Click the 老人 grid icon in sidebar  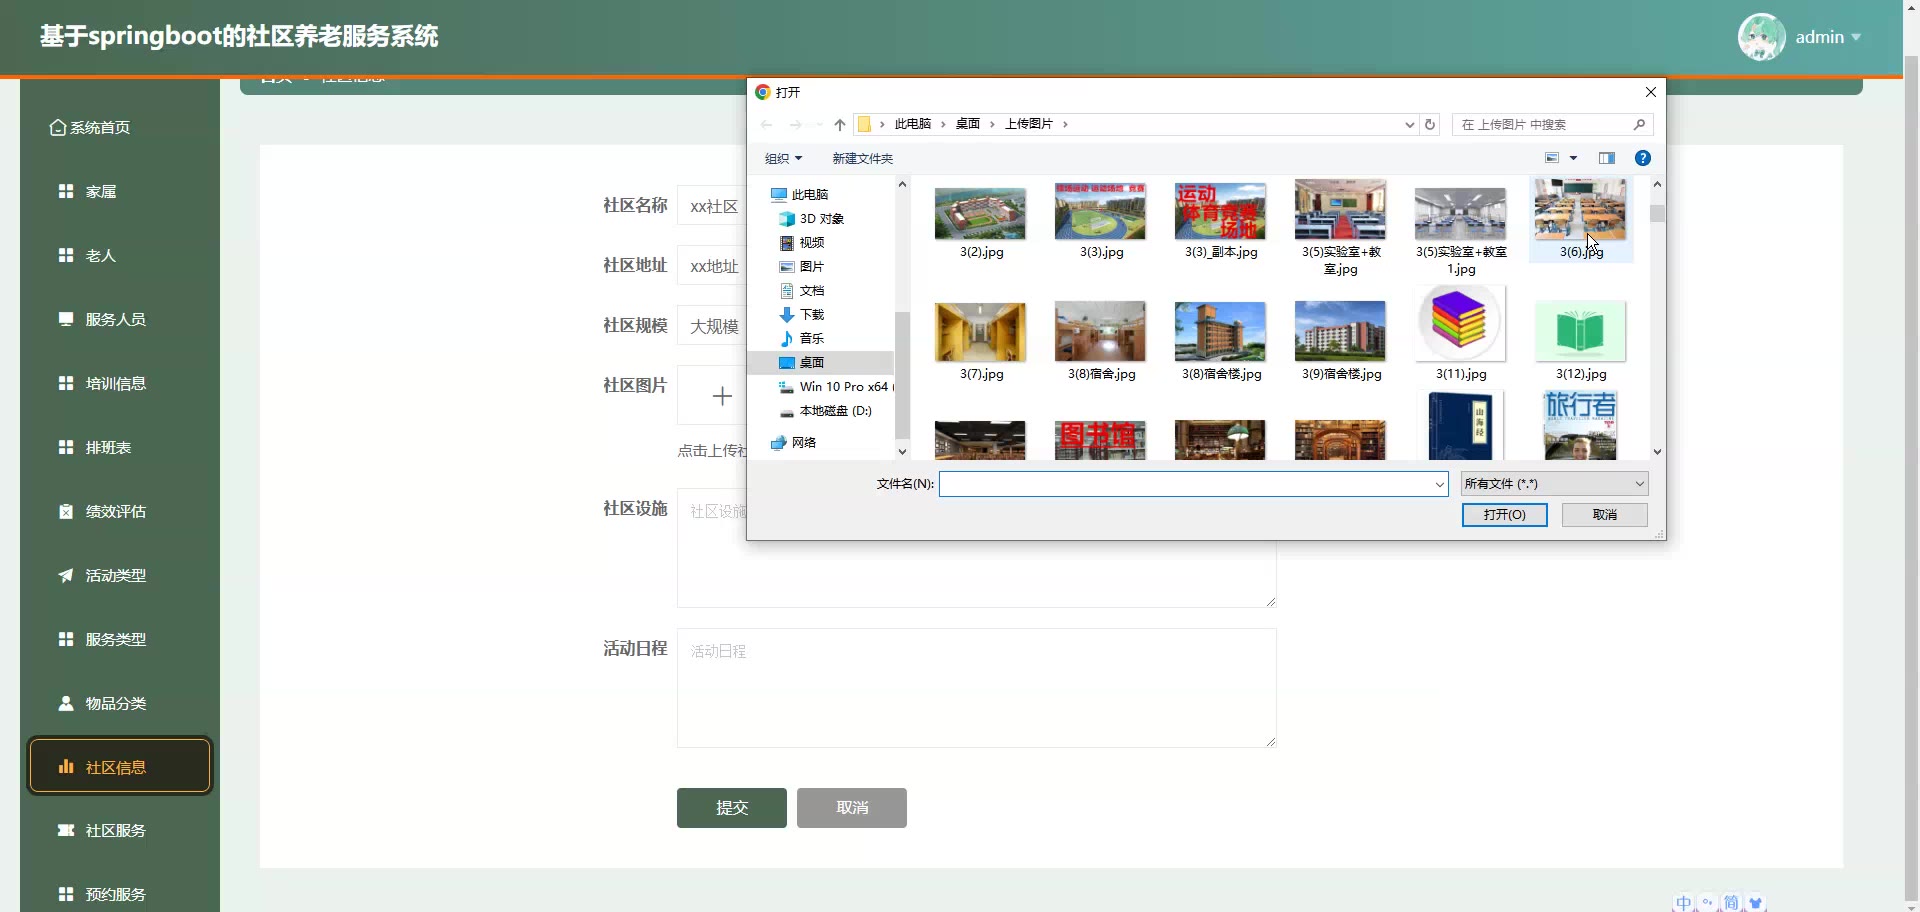point(66,255)
